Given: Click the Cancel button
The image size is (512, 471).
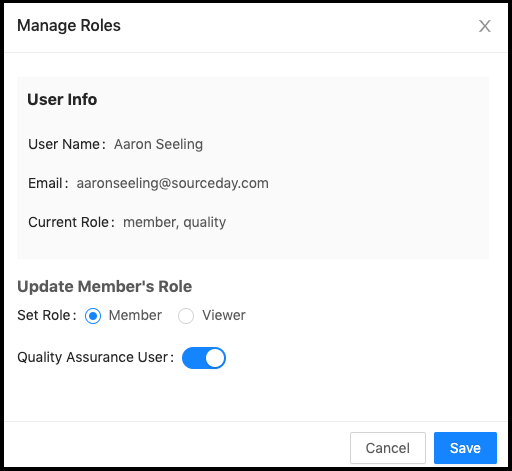Looking at the screenshot, I should [388, 448].
